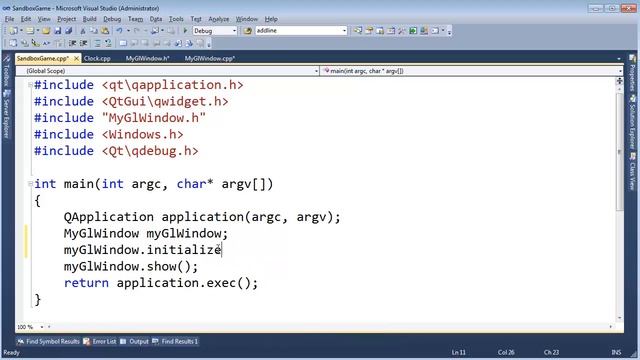Viewport: 640px width, 360px height.
Task: Start debugging with the green play icon
Action: pyautogui.click(x=185, y=31)
